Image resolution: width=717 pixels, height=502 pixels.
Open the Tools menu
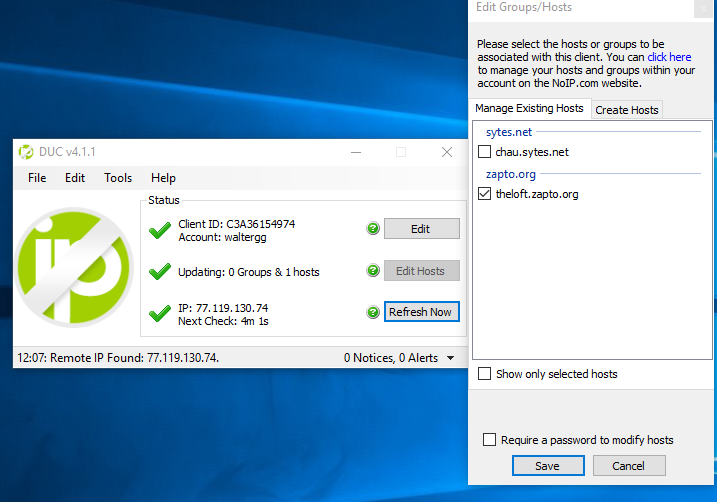tap(118, 178)
